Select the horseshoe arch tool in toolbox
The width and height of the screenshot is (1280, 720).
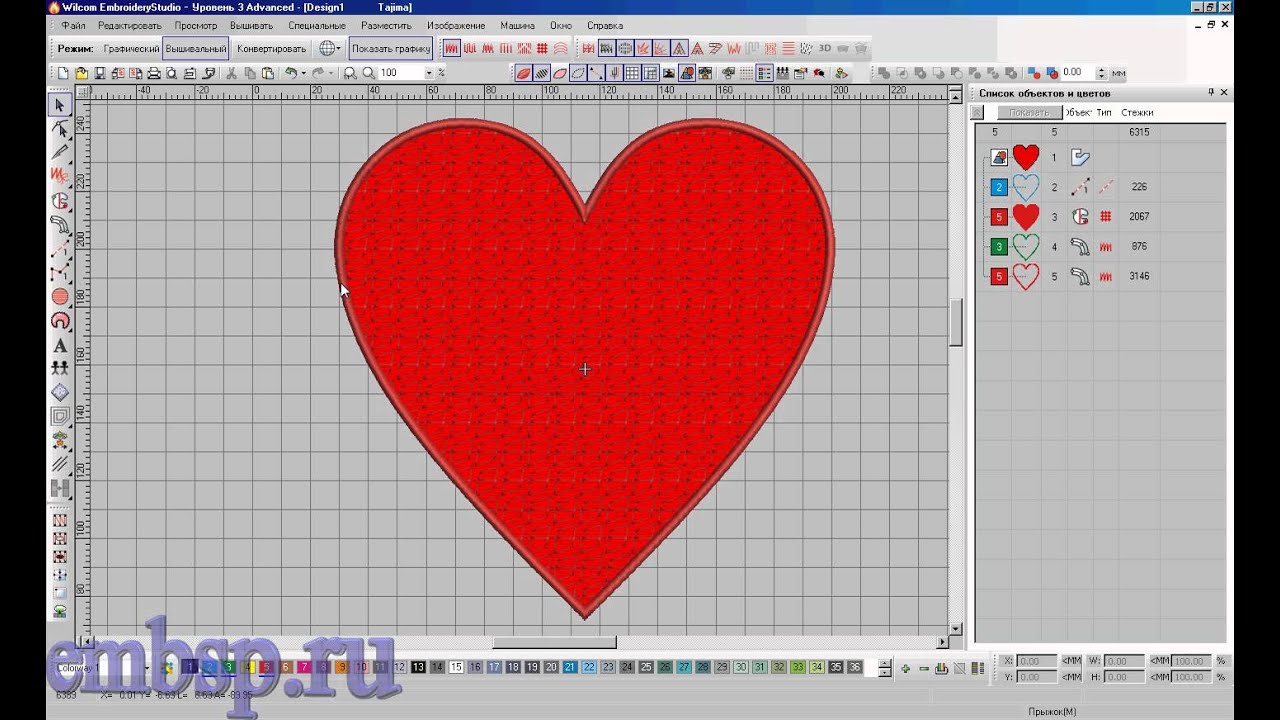click(x=60, y=321)
